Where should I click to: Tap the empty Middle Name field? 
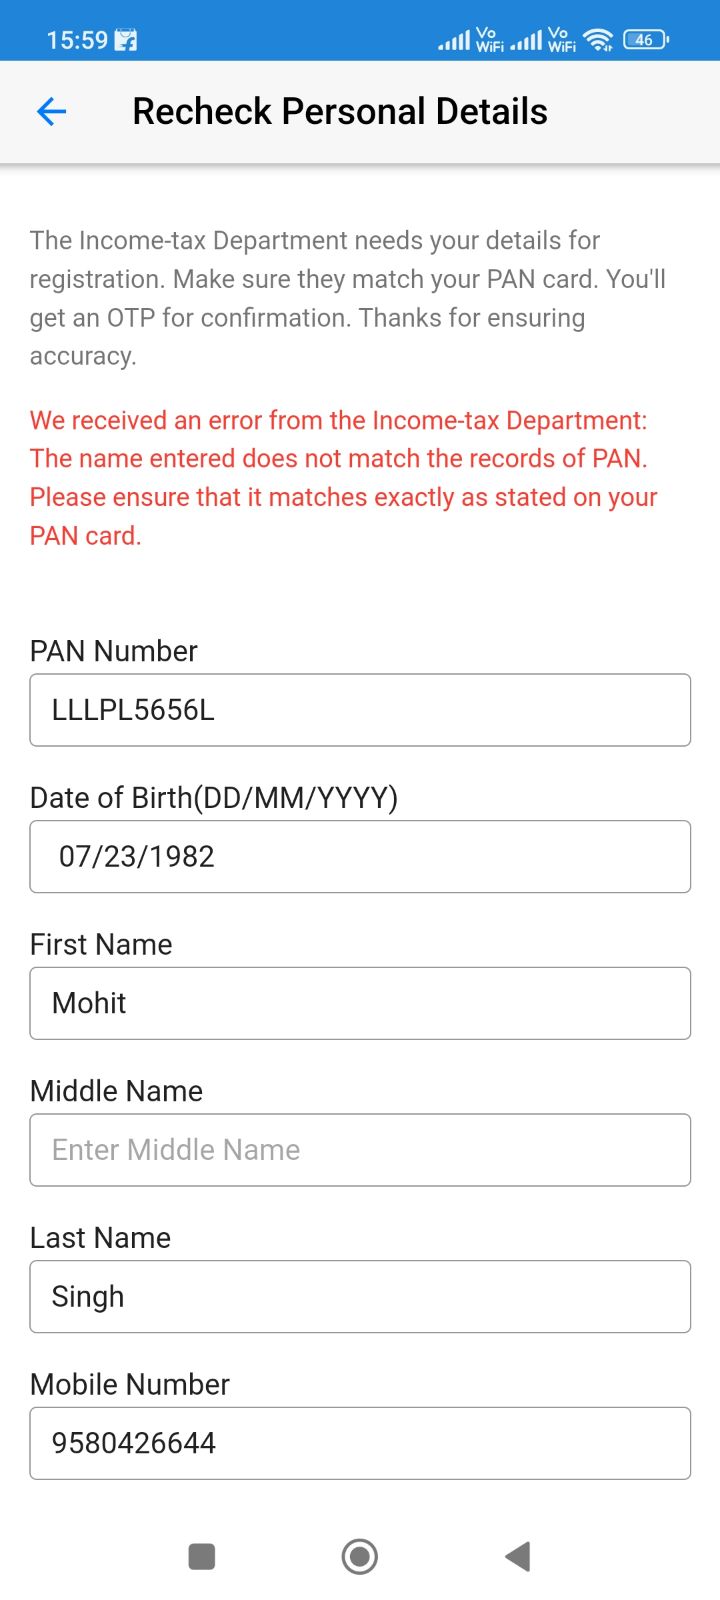[x=360, y=1149]
